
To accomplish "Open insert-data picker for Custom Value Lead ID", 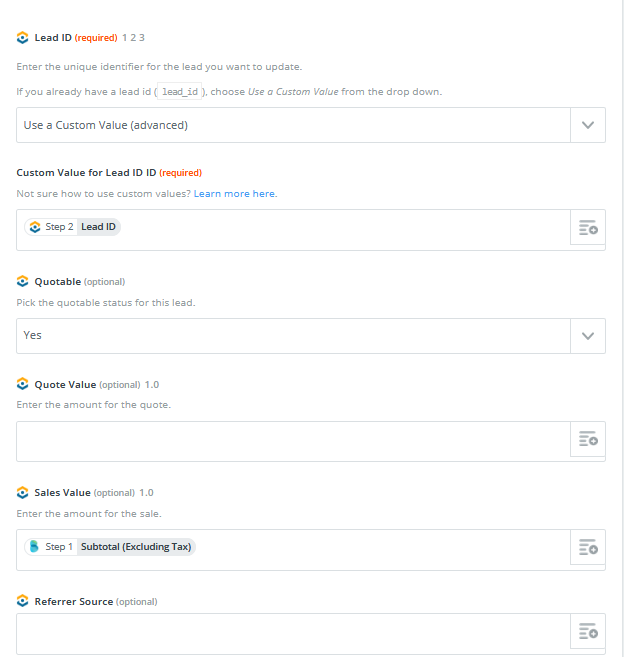I will [x=588, y=228].
